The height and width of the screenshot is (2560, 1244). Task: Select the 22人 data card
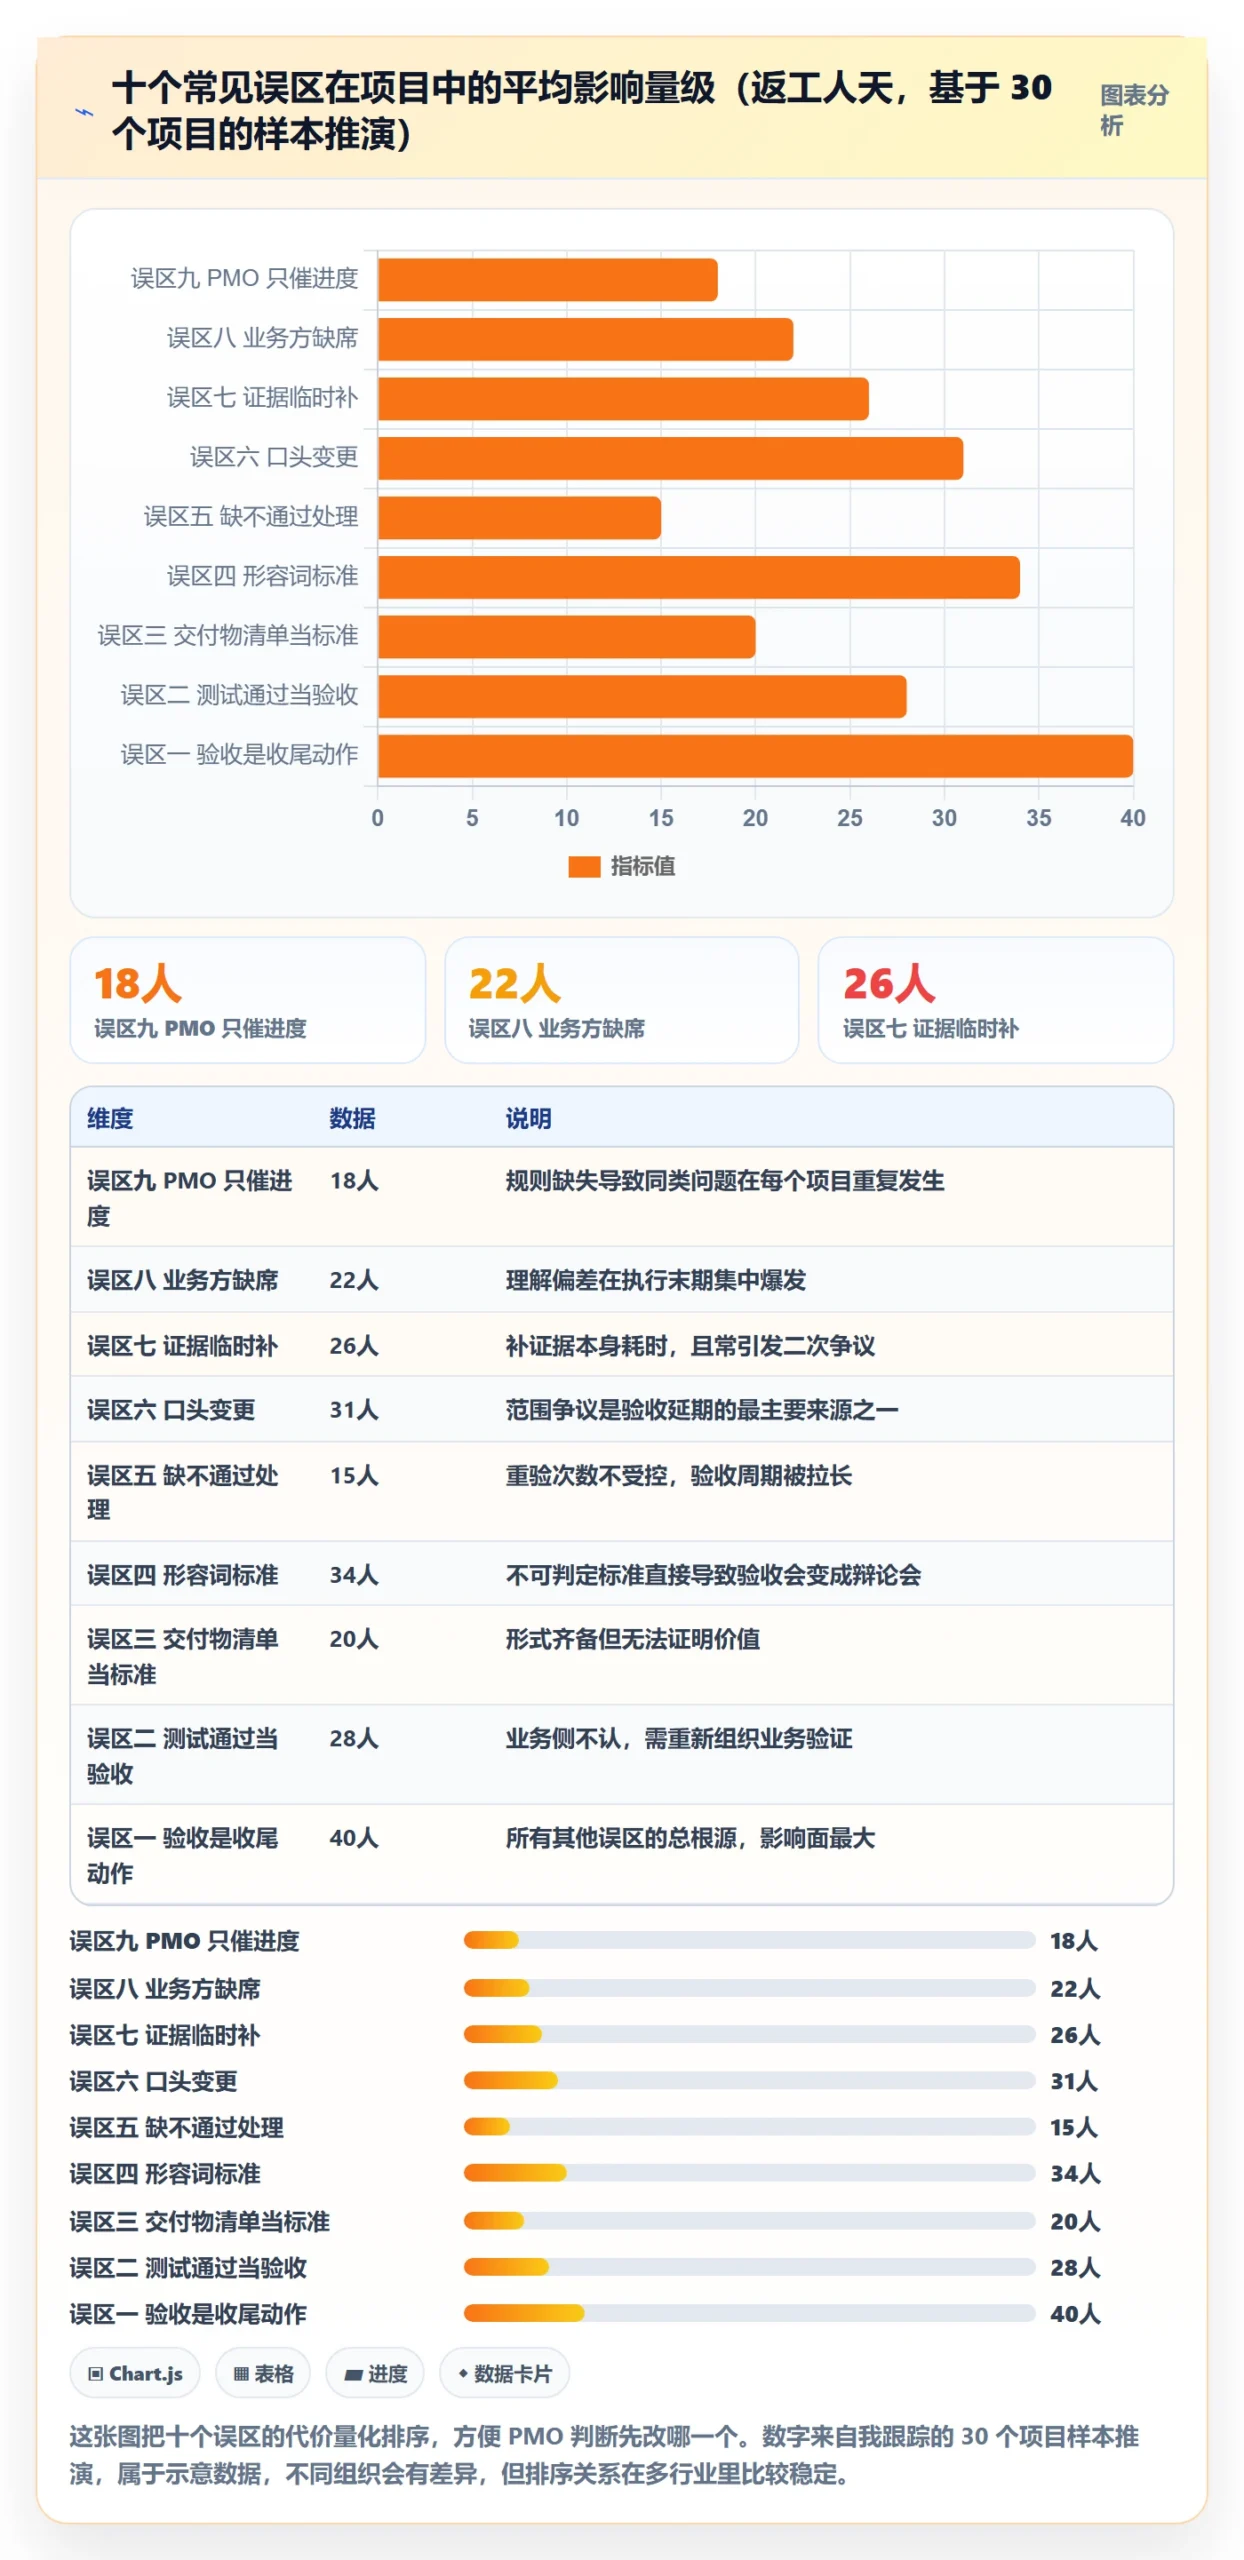coord(622,999)
